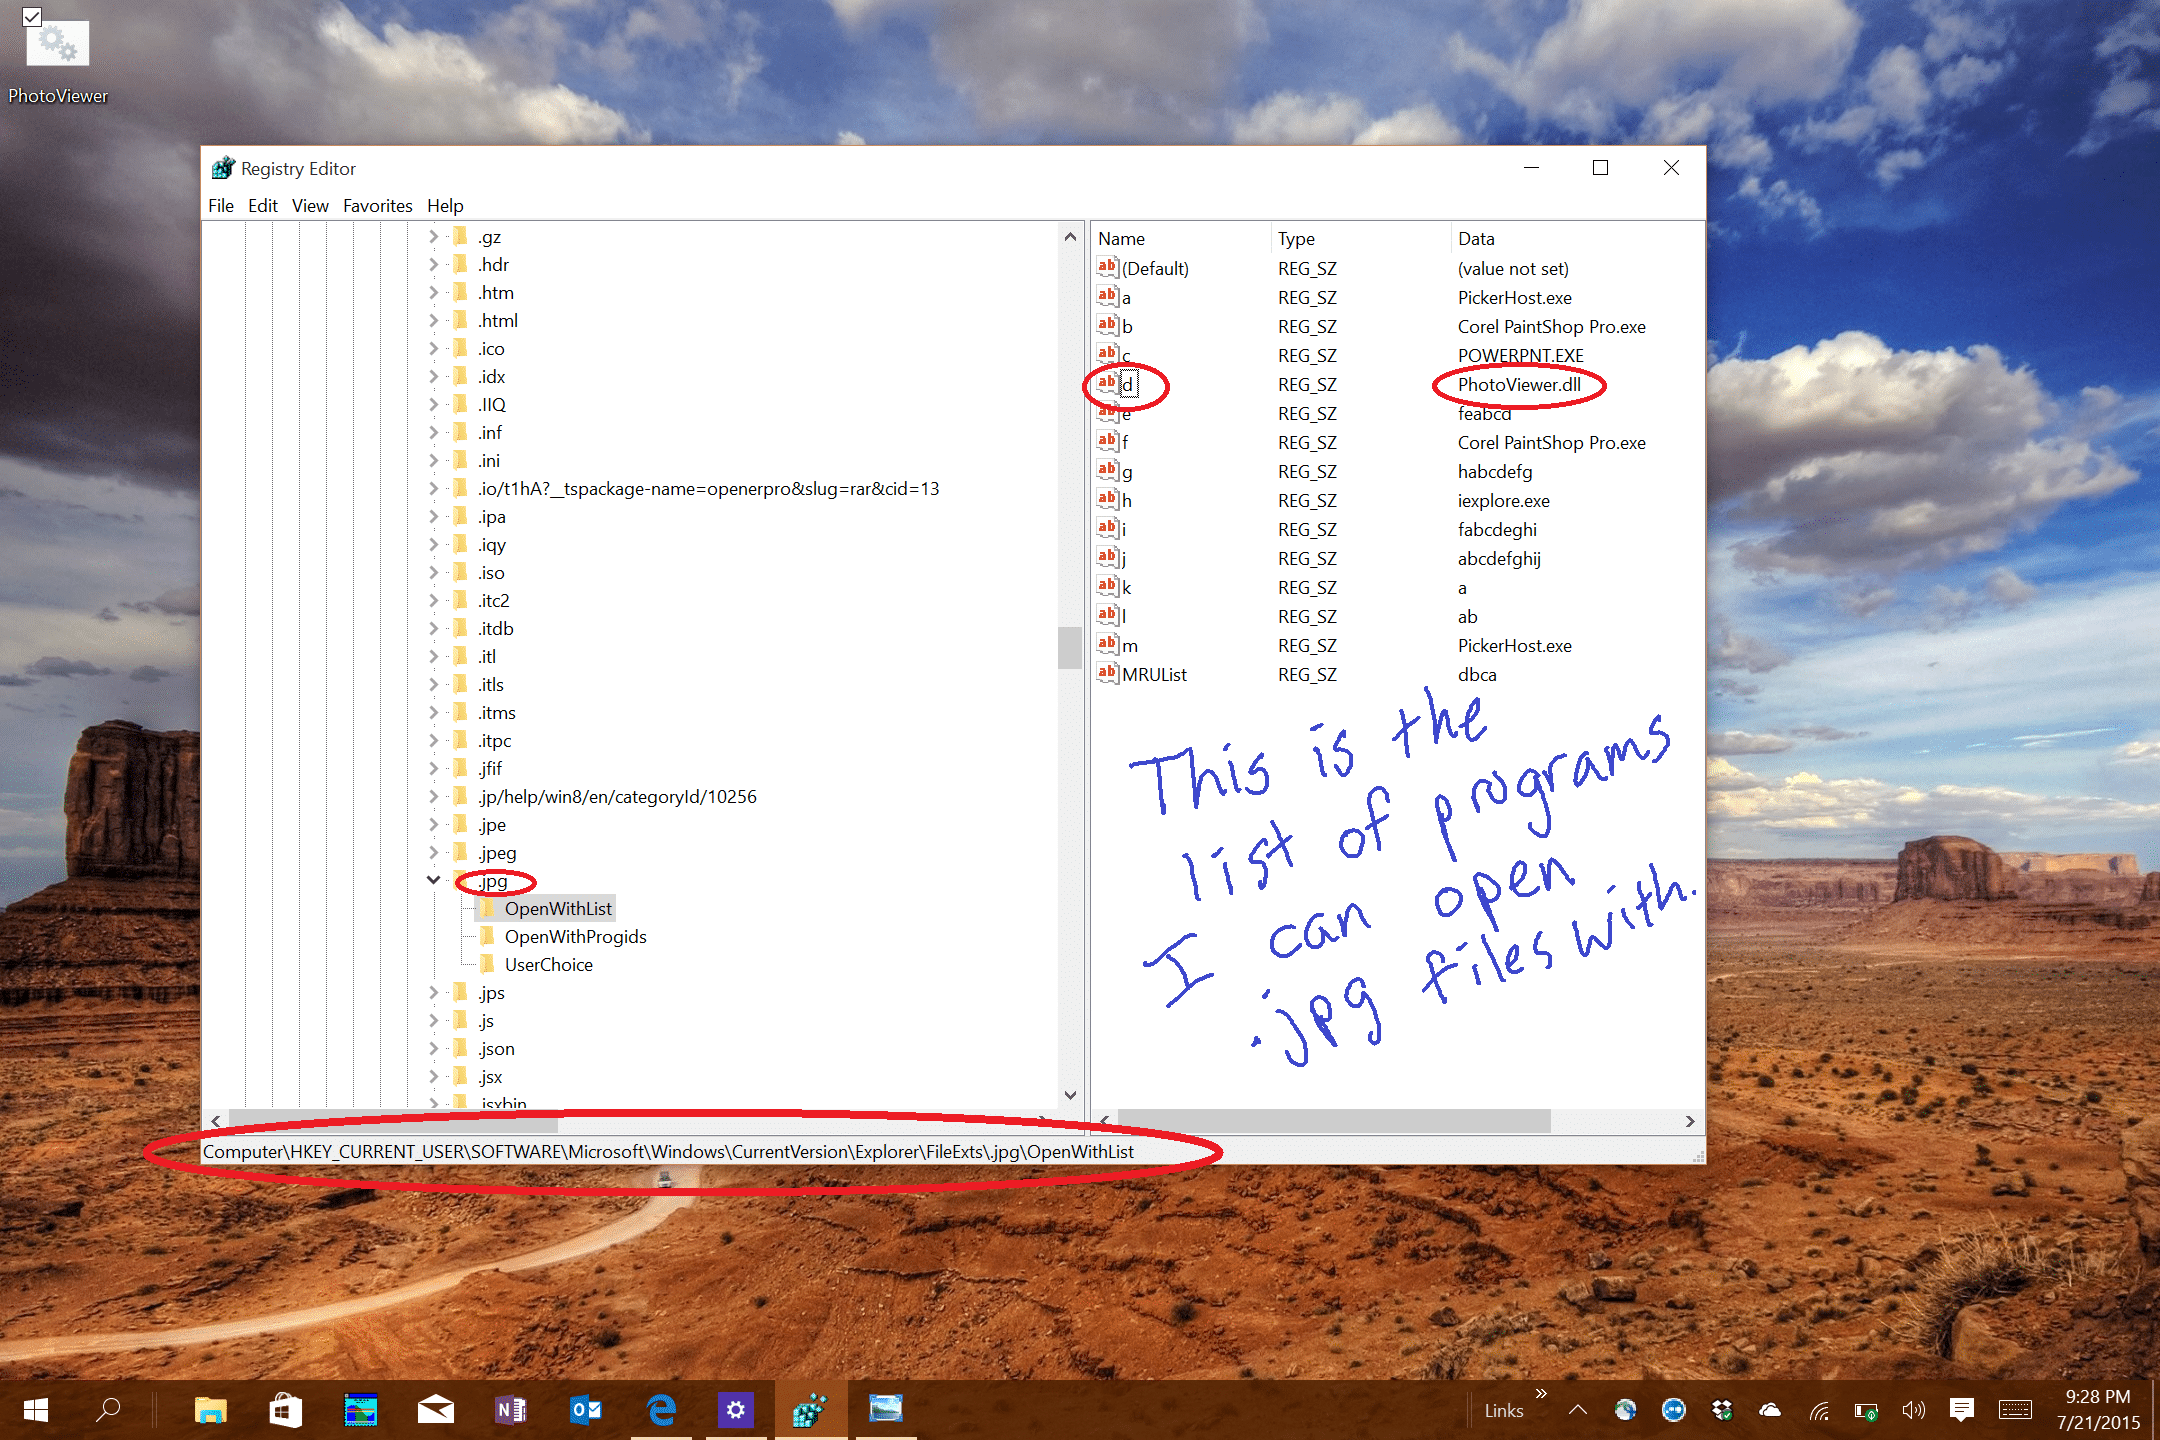Image resolution: width=2160 pixels, height=1440 pixels.
Task: Open the taskbar clock and date
Action: point(2098,1410)
